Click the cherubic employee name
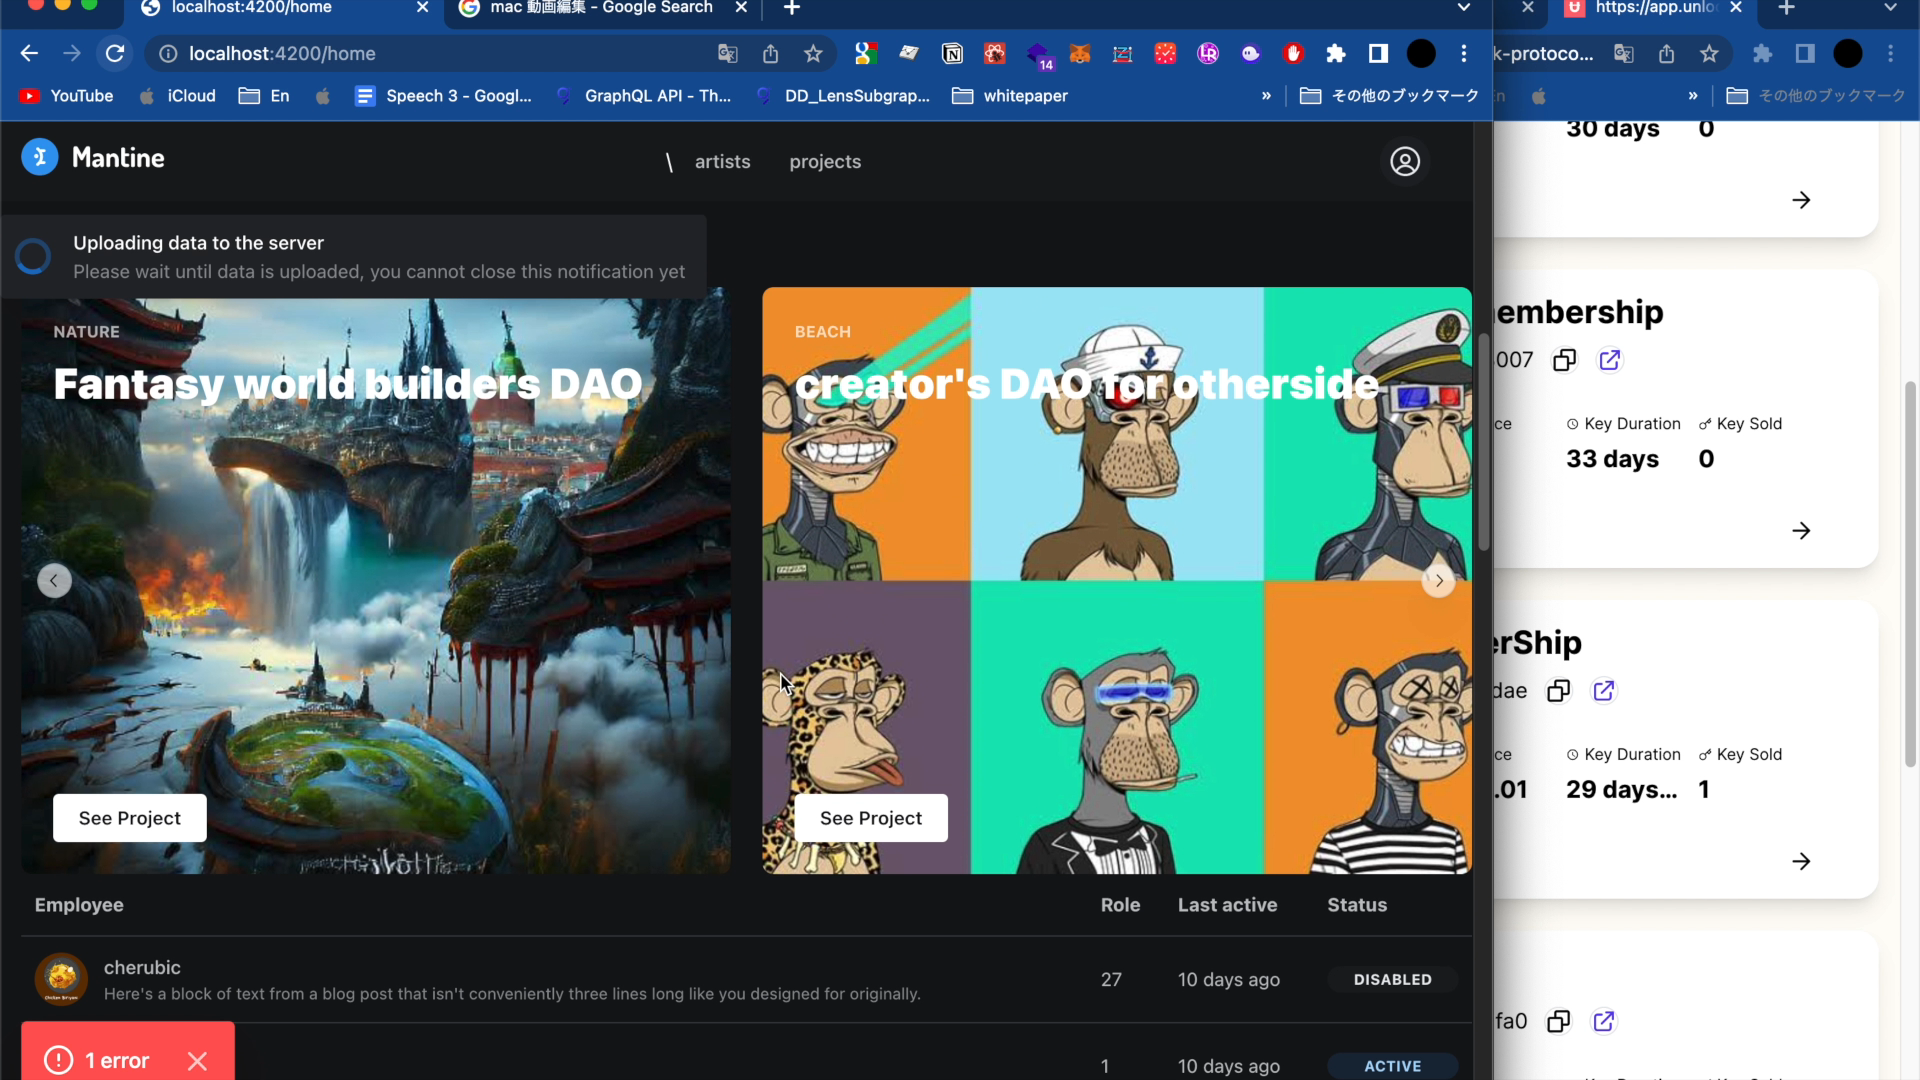Viewport: 1920px width, 1080px height. [x=142, y=968]
